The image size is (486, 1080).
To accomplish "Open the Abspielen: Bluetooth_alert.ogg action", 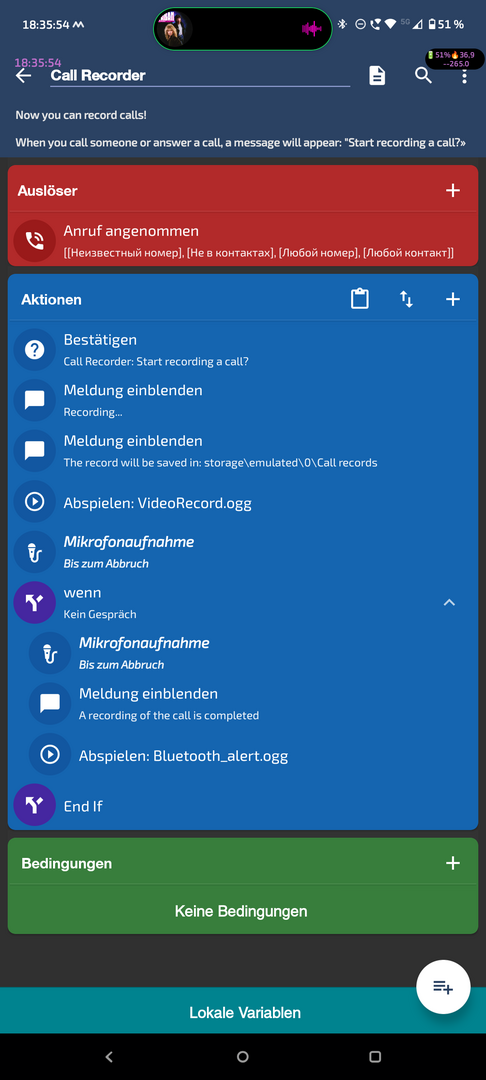I will pos(251,756).
